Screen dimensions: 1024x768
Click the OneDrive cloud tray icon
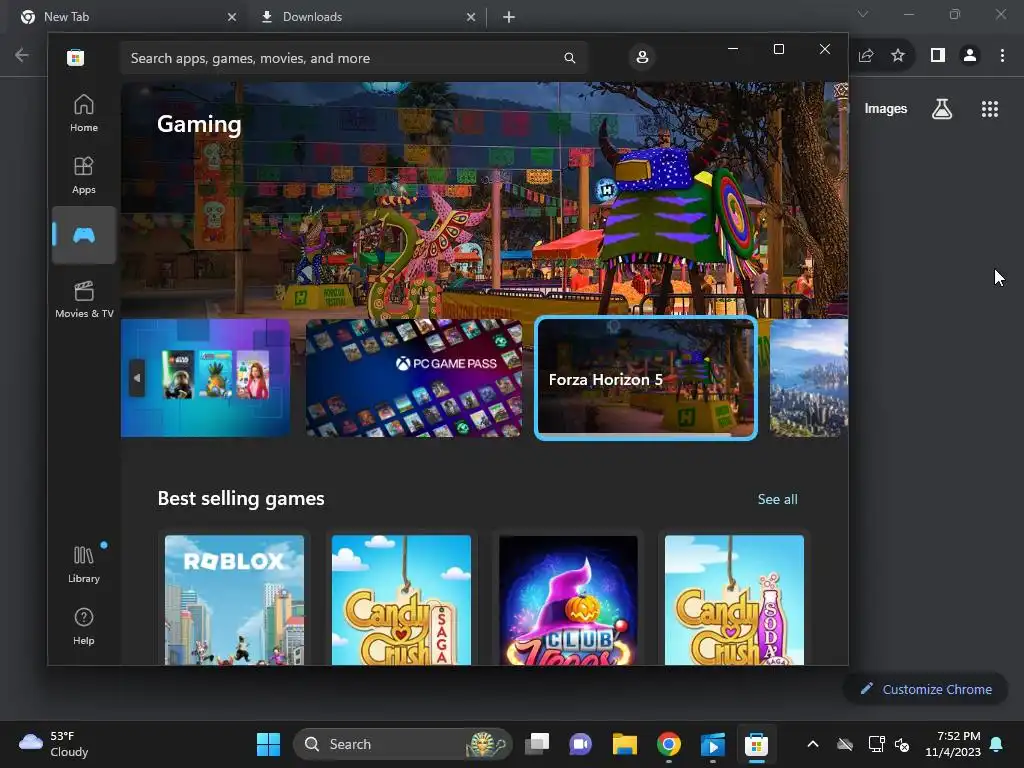click(x=845, y=744)
